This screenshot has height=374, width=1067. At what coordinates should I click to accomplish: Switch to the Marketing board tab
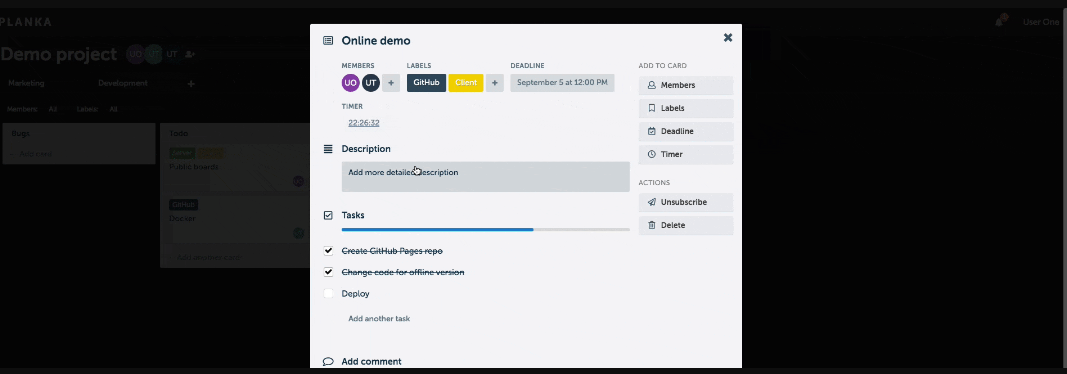click(x=27, y=83)
